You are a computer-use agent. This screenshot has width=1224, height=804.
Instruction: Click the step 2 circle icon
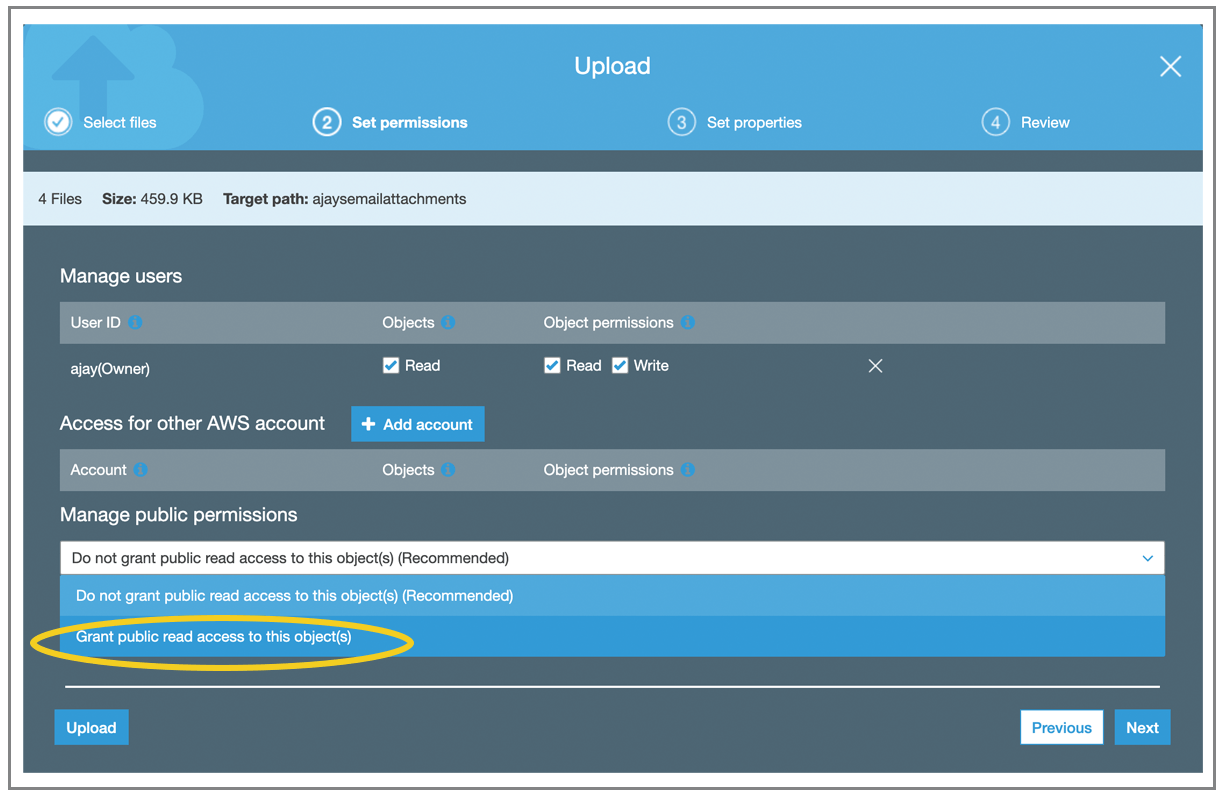pos(326,122)
